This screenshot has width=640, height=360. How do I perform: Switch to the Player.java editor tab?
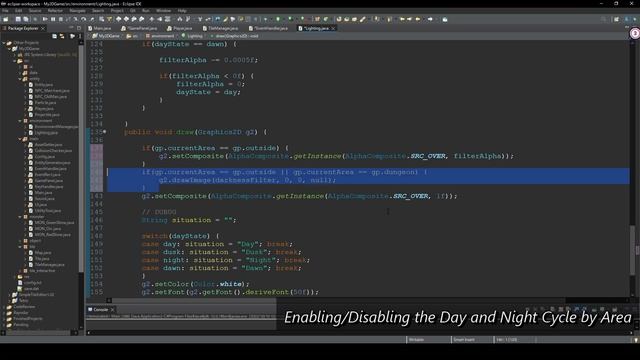click(x=180, y=28)
